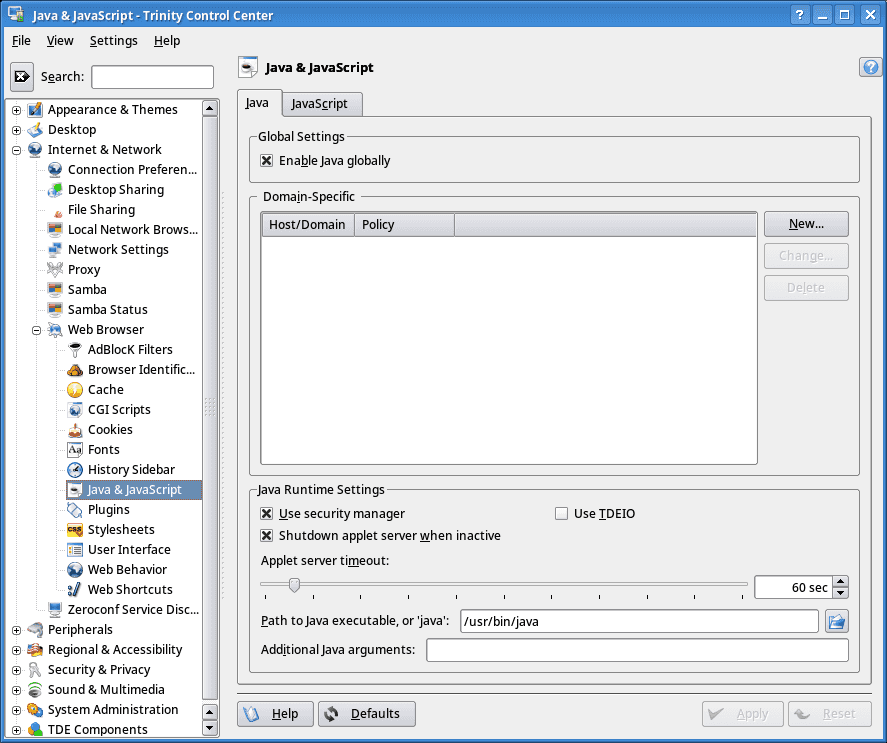This screenshot has width=887, height=743.
Task: Open the View menu
Action: coord(60,41)
